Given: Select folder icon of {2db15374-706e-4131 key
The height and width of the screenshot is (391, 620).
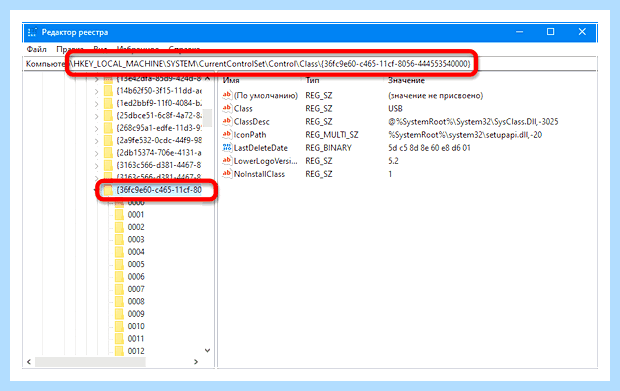Looking at the screenshot, I should point(108,153).
